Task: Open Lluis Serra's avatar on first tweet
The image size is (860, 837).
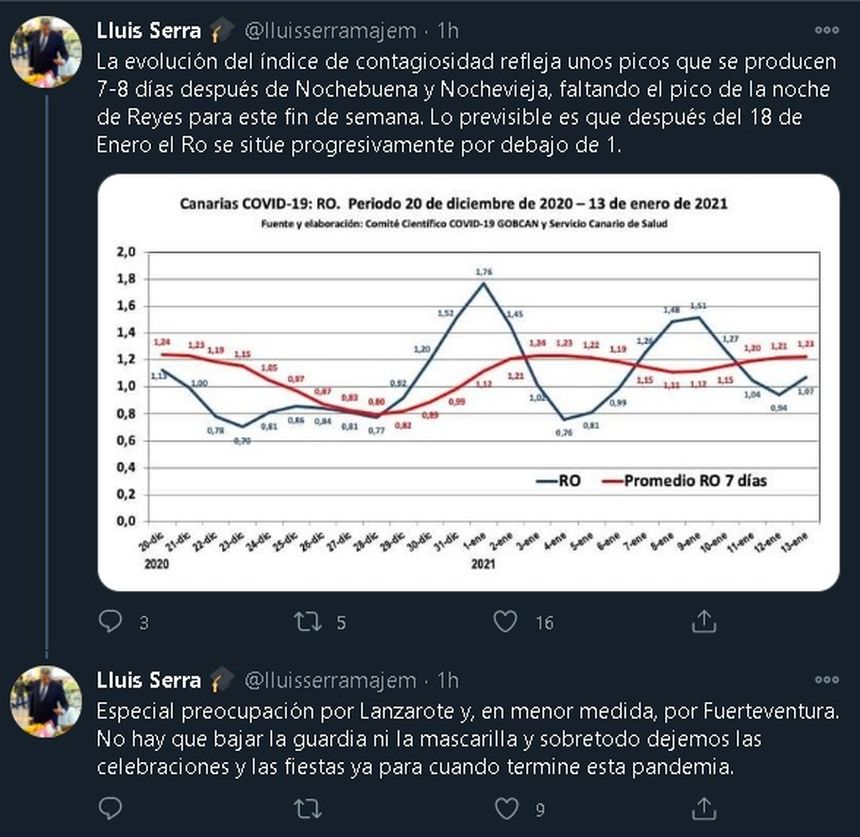Action: coord(45,51)
